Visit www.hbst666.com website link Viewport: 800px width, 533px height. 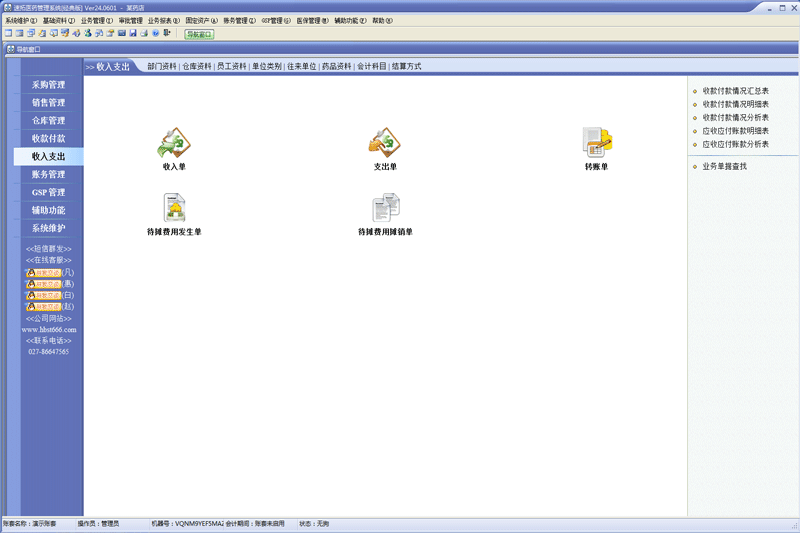click(49, 330)
